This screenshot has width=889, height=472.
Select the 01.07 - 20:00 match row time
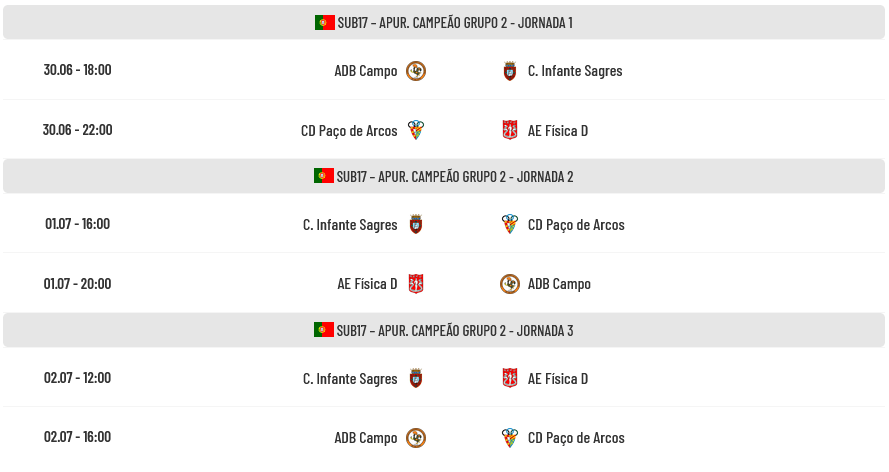[x=78, y=283]
